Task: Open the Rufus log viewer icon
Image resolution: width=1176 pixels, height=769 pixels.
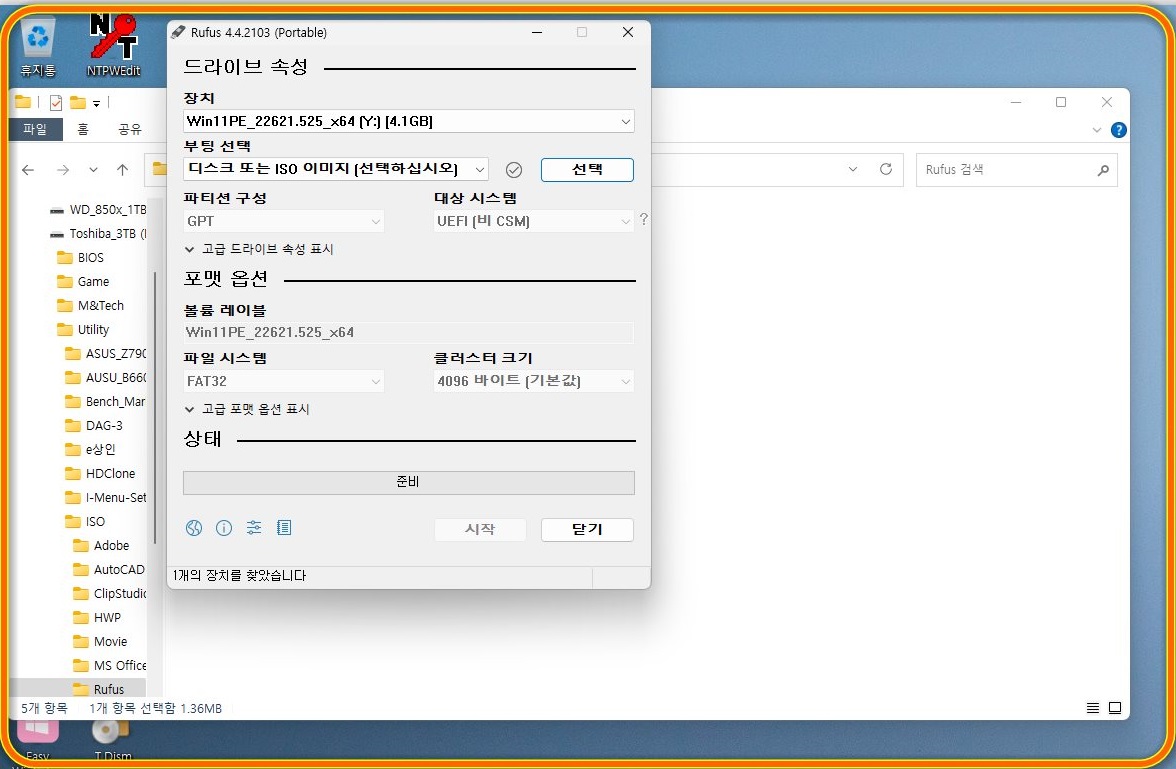Action: 284,528
